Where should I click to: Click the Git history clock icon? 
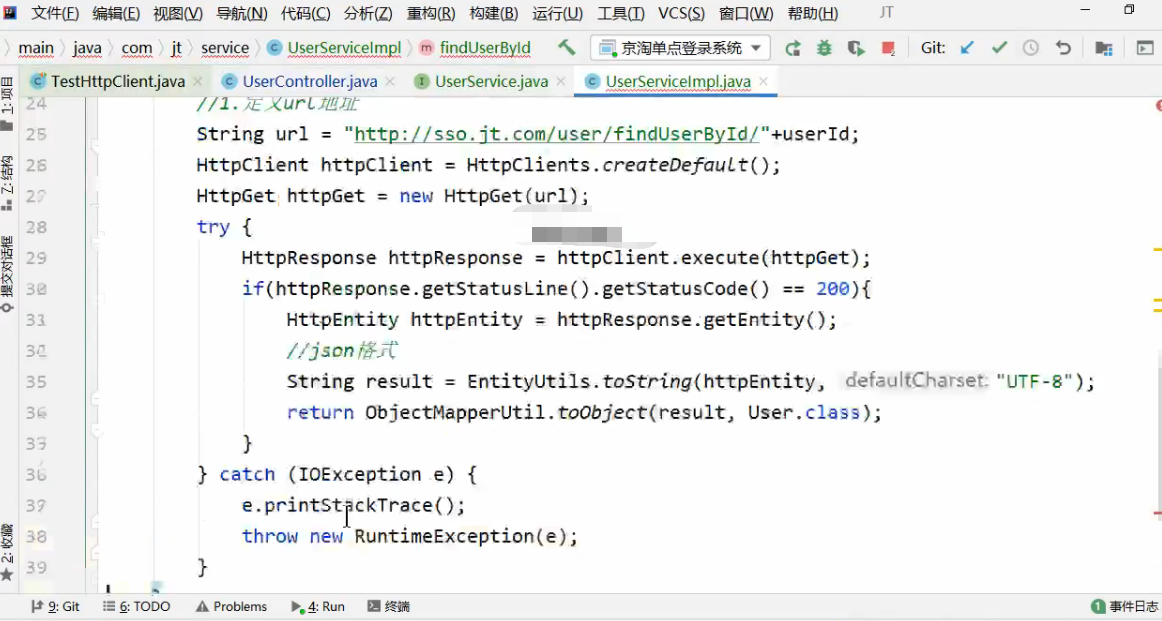click(1031, 48)
